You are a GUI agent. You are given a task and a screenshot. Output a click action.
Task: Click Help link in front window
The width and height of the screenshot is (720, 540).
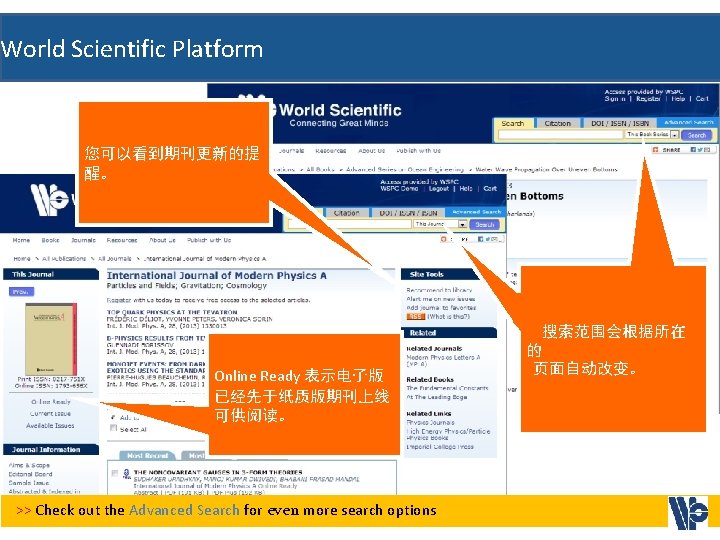click(x=466, y=189)
